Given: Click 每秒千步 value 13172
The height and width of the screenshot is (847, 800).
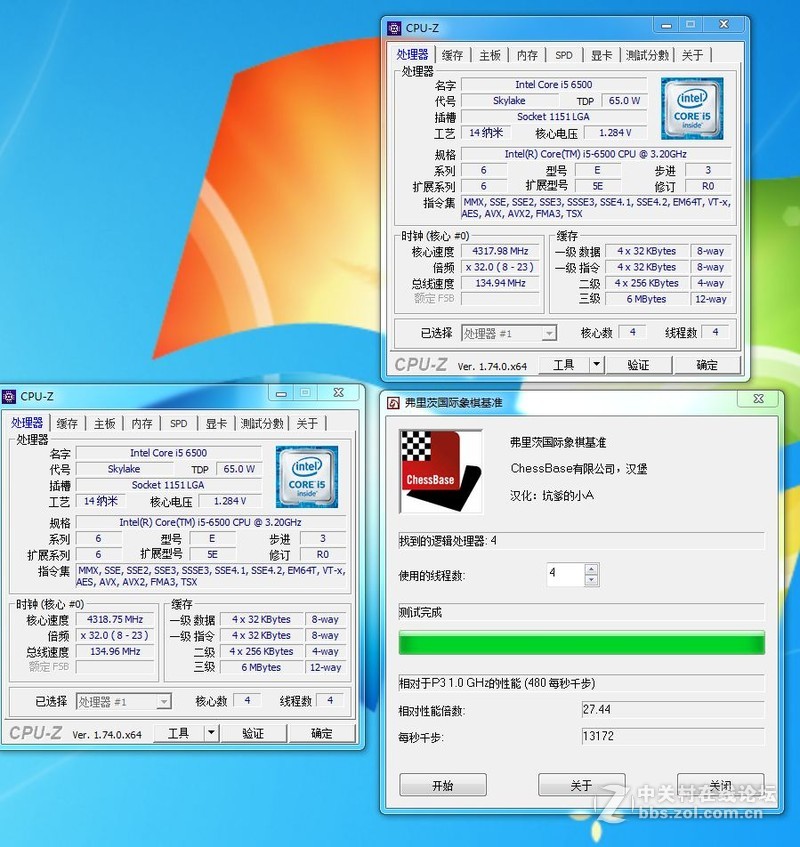Looking at the screenshot, I should (x=673, y=736).
